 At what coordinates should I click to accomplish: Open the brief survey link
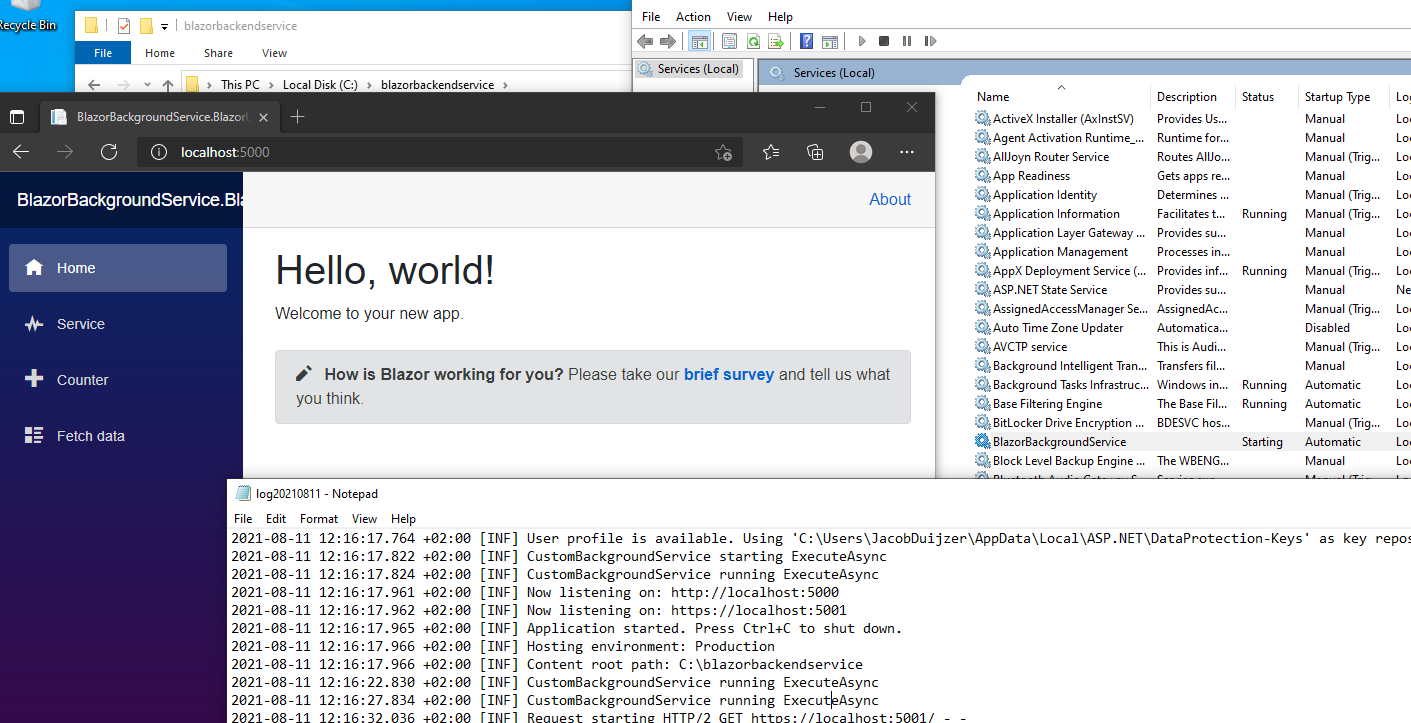[729, 374]
